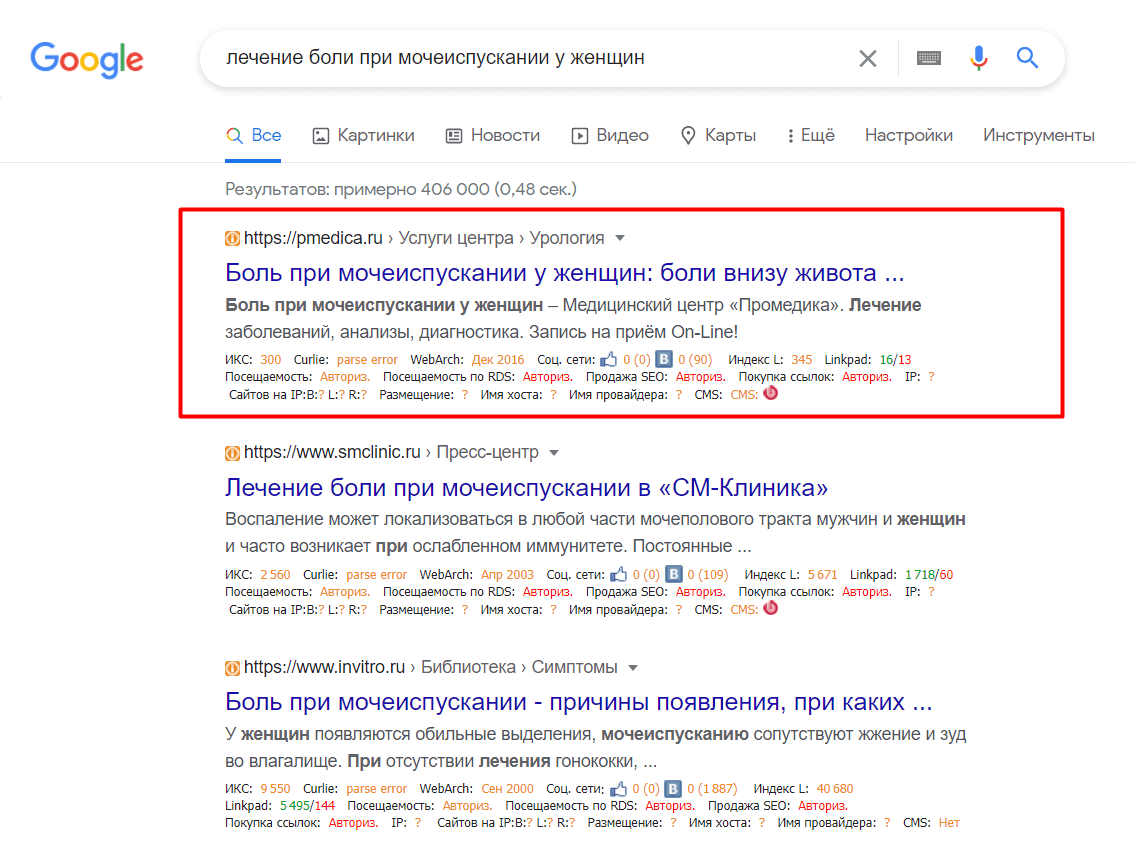The width and height of the screenshot is (1135, 863).
Task: Expand the arrow after invitro.ru Симптомы breadcrumb
Action: click(x=633, y=667)
